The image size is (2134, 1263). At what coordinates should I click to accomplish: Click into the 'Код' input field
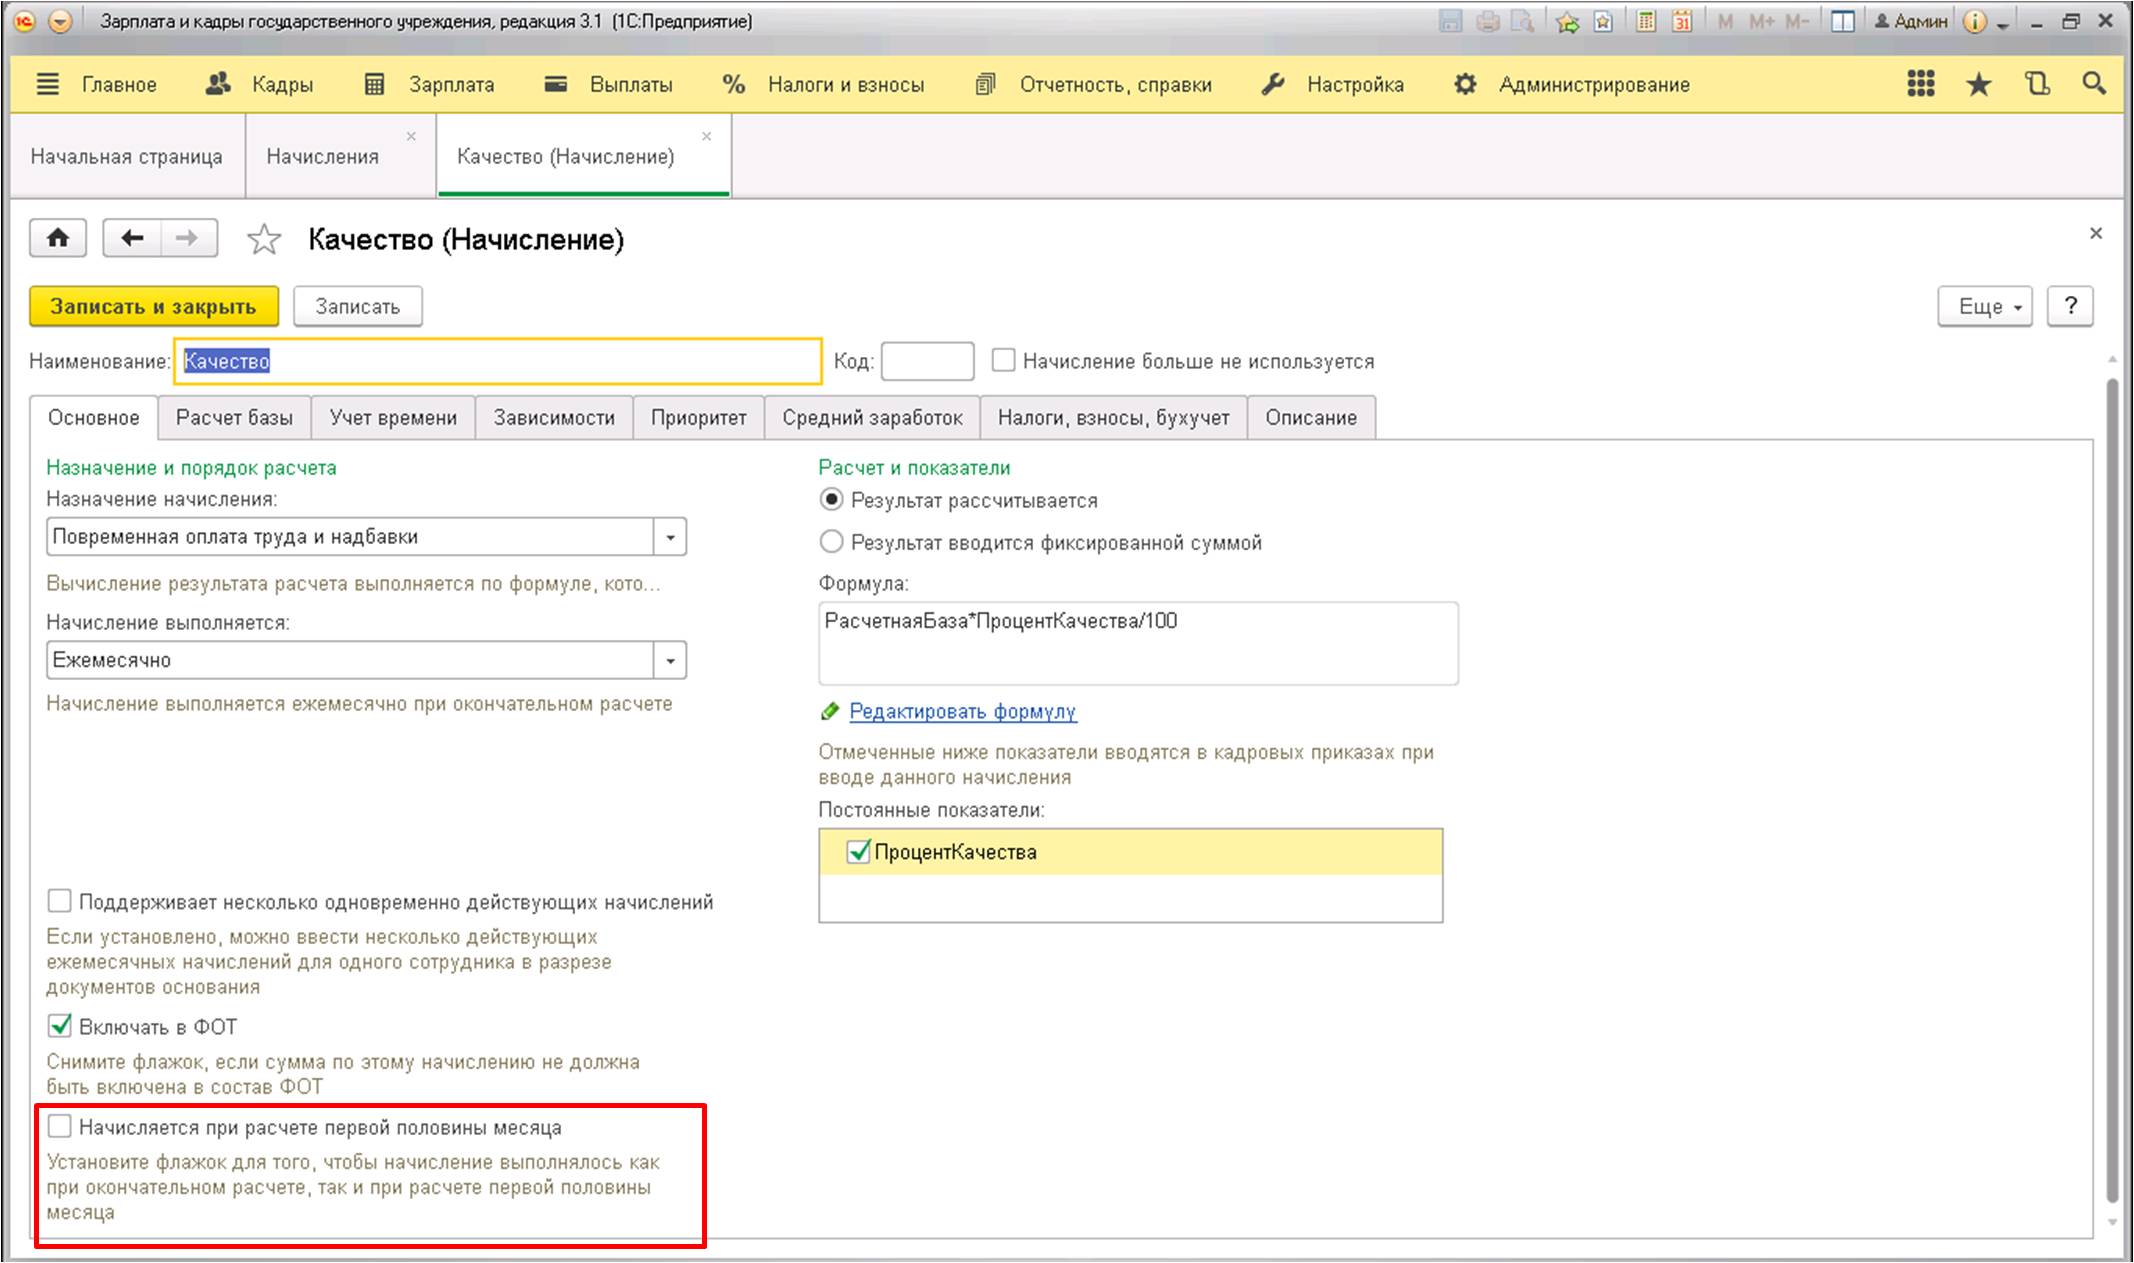point(927,362)
